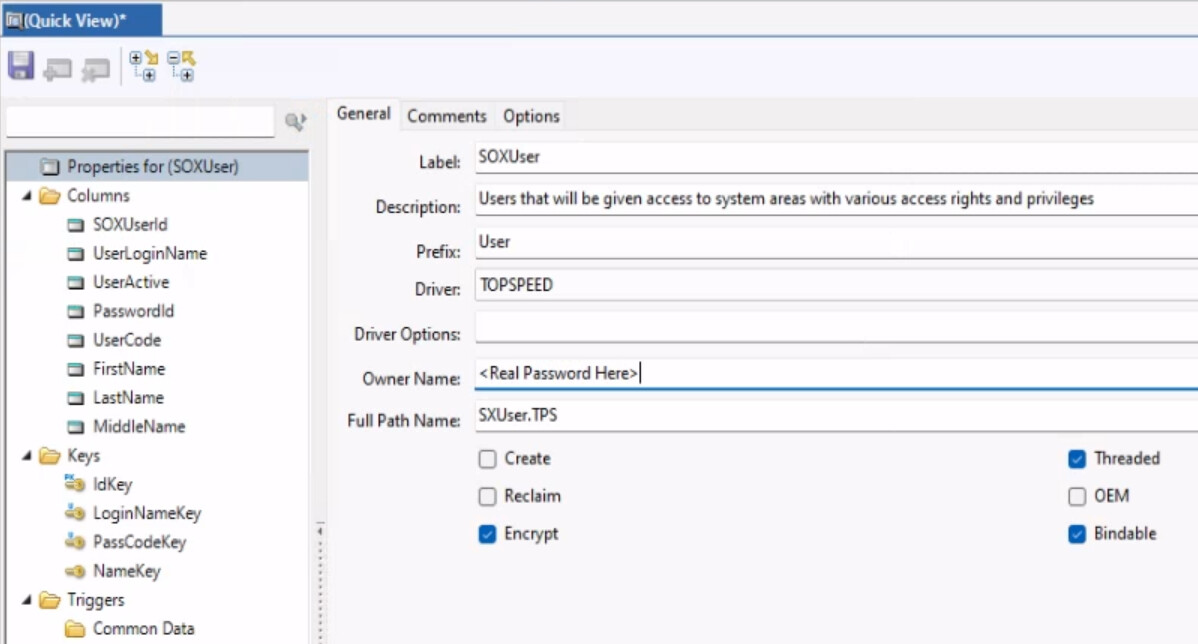Click the Common Data folder icon
The width and height of the screenshot is (1198, 644).
[x=75, y=629]
